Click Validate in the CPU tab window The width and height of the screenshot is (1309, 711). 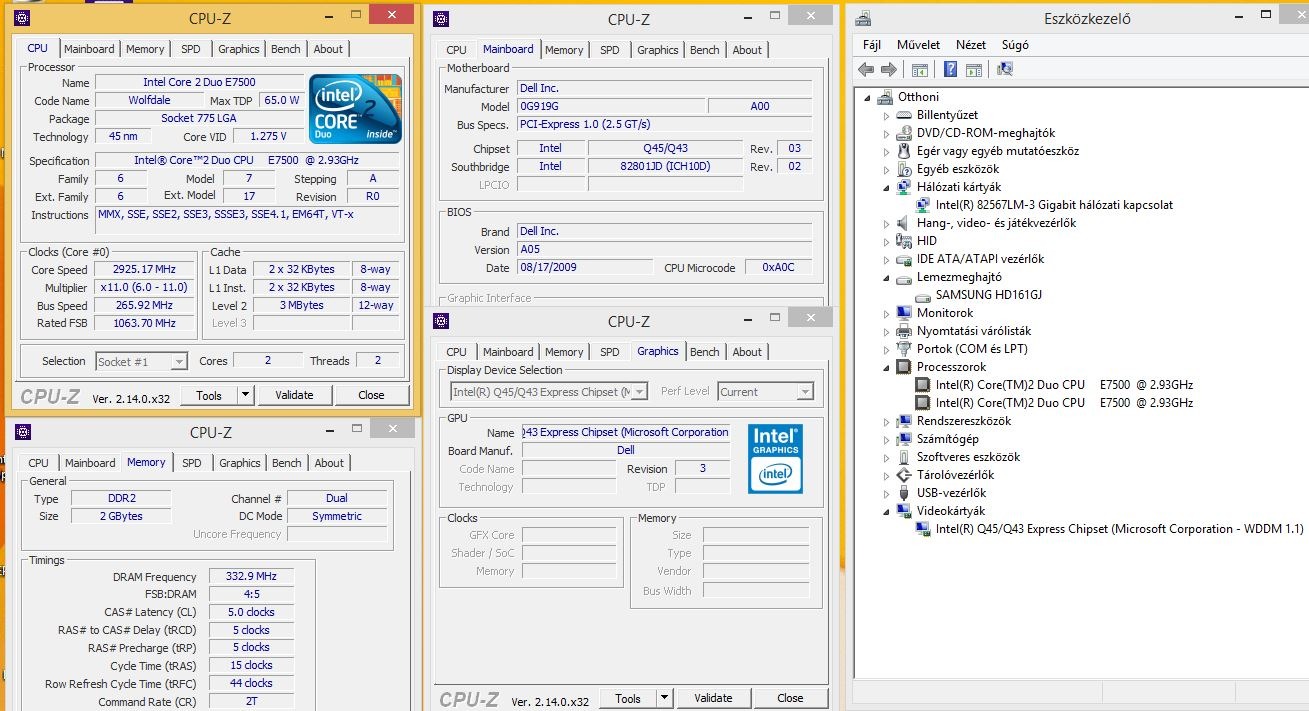(x=294, y=395)
